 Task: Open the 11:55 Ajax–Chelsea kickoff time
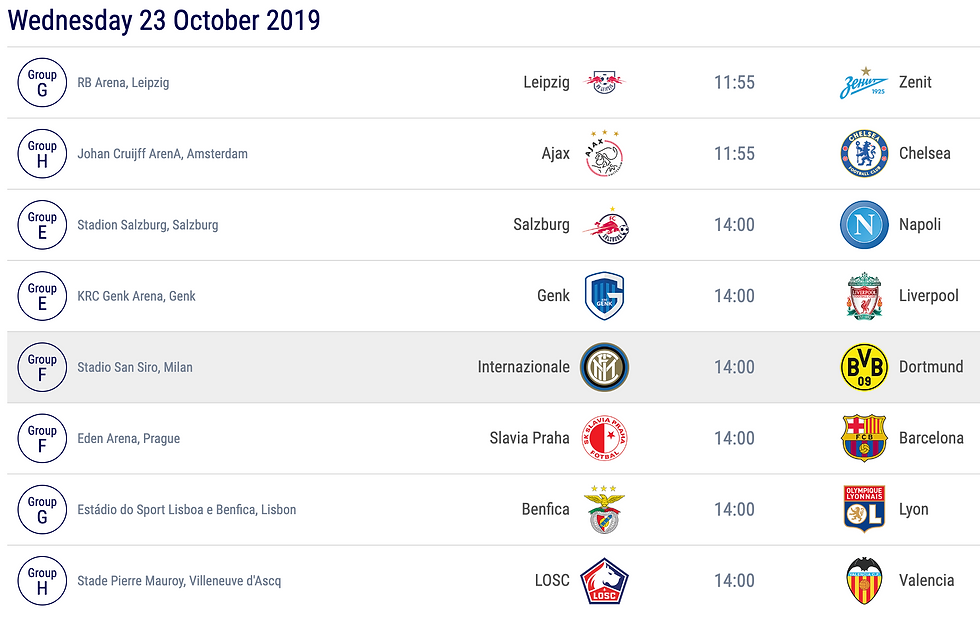(734, 153)
